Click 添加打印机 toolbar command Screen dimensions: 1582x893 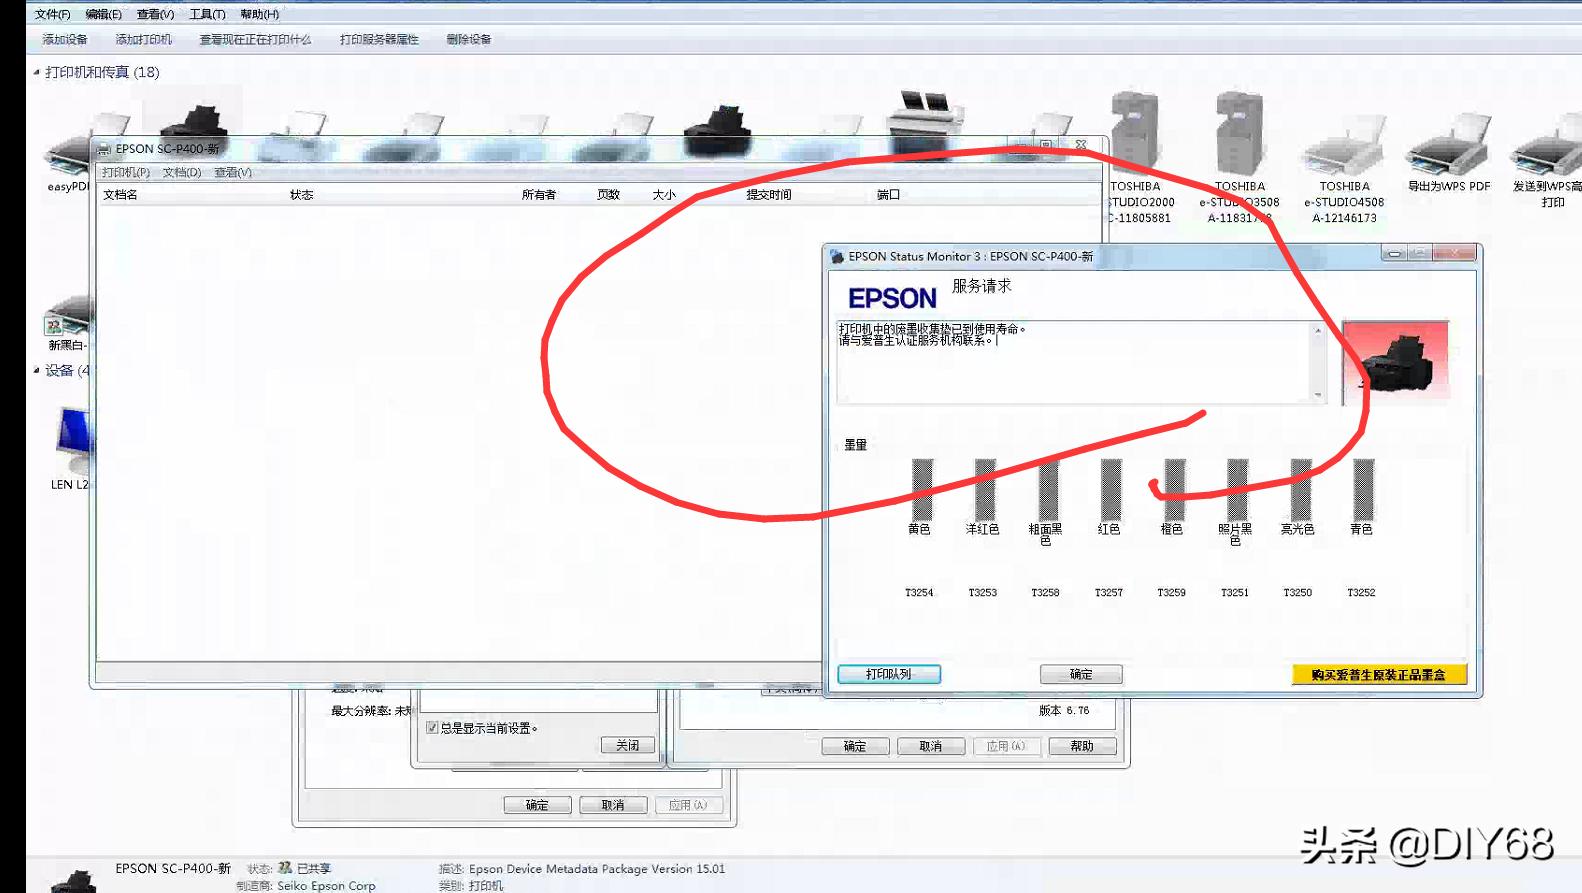[x=143, y=39]
